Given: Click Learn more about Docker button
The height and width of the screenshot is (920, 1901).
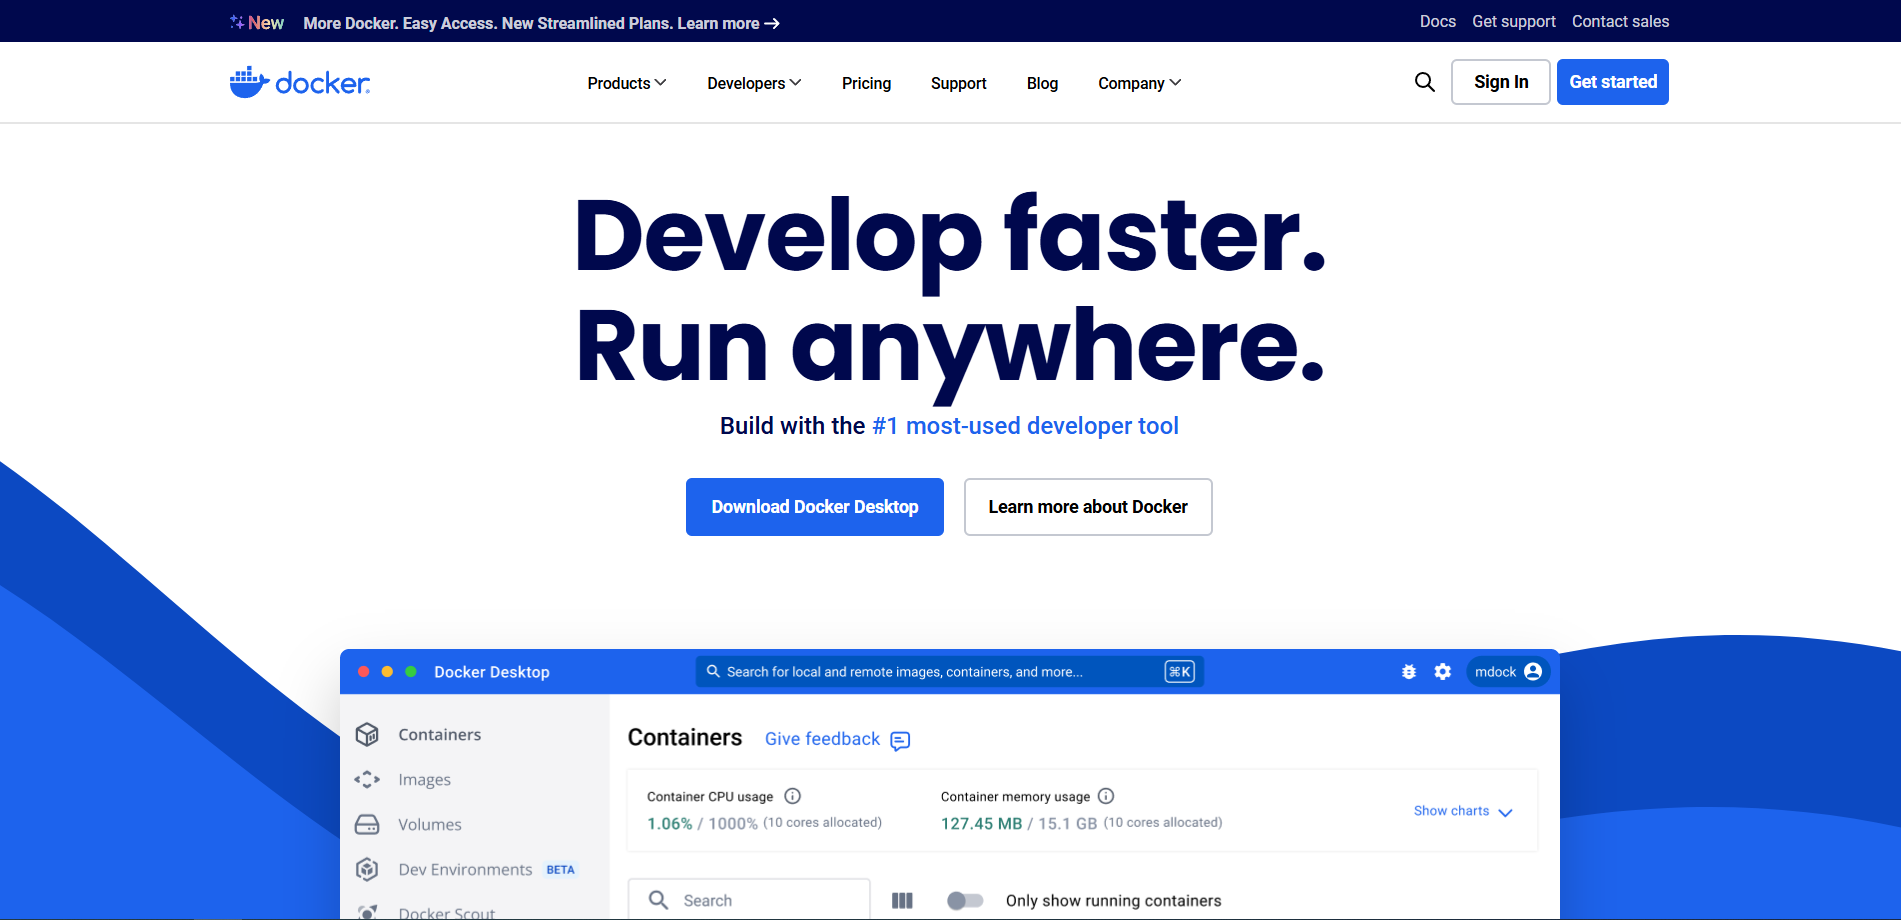Looking at the screenshot, I should click(1088, 507).
